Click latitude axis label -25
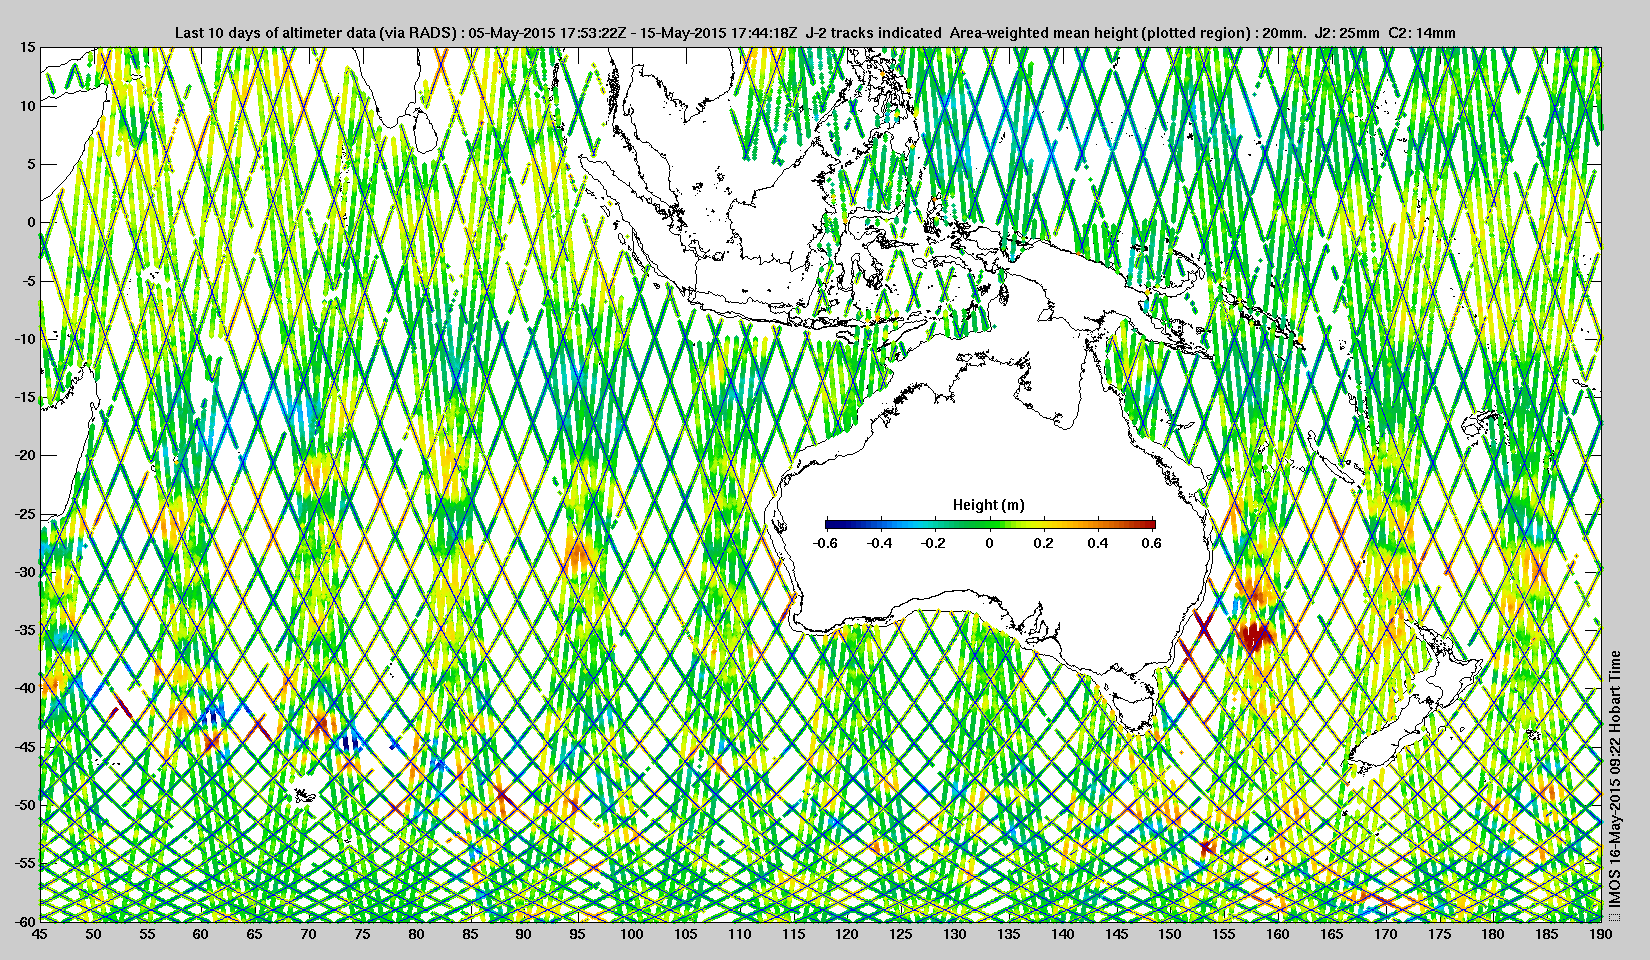 [25, 513]
